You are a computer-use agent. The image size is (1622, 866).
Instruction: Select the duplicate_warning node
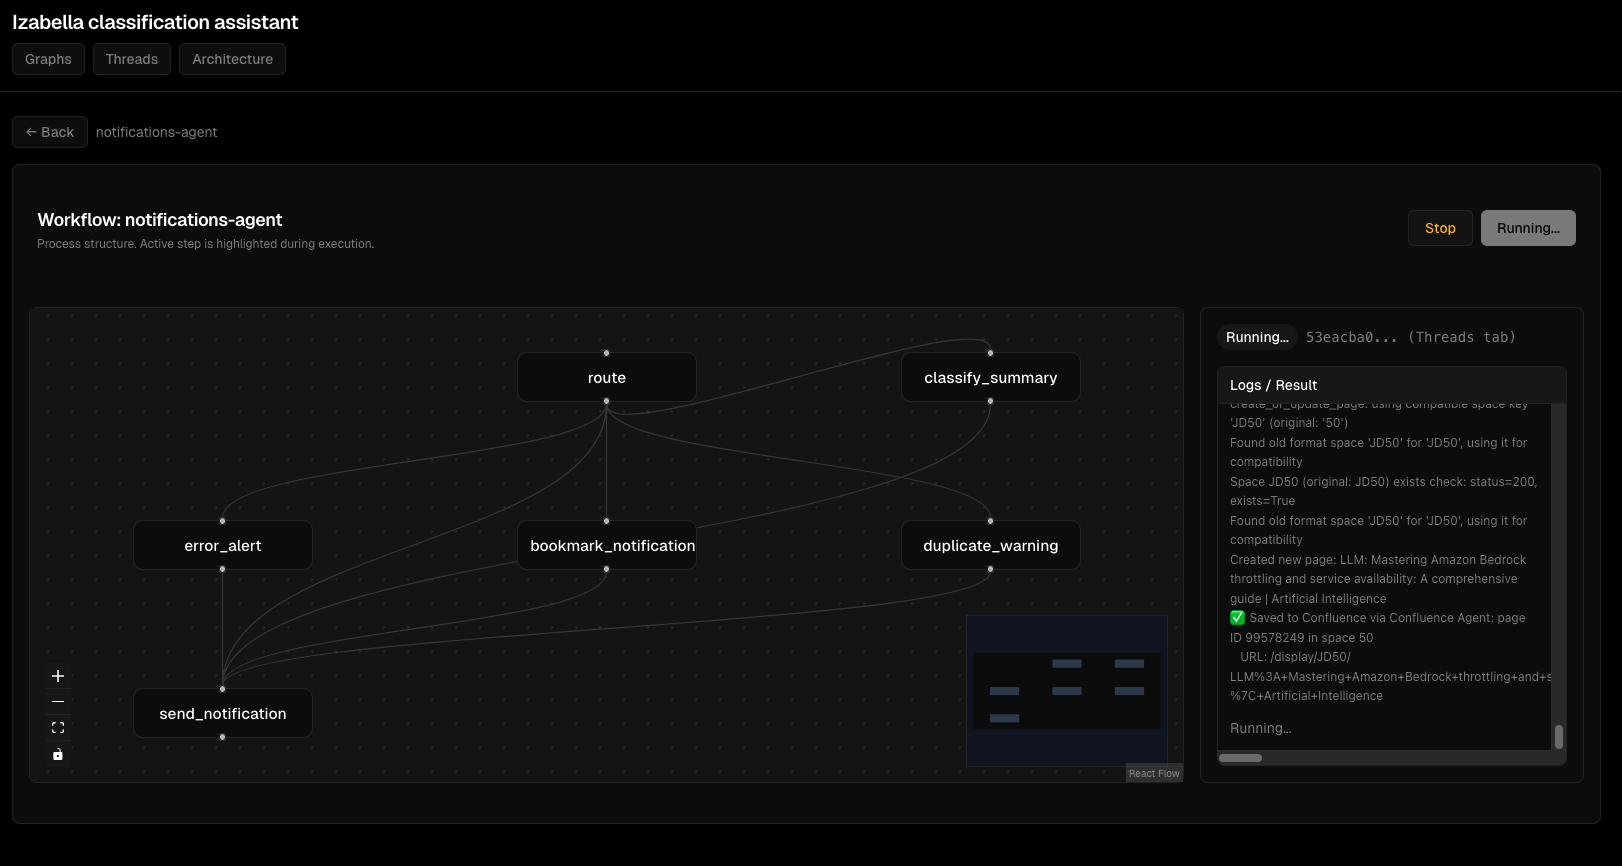[990, 546]
